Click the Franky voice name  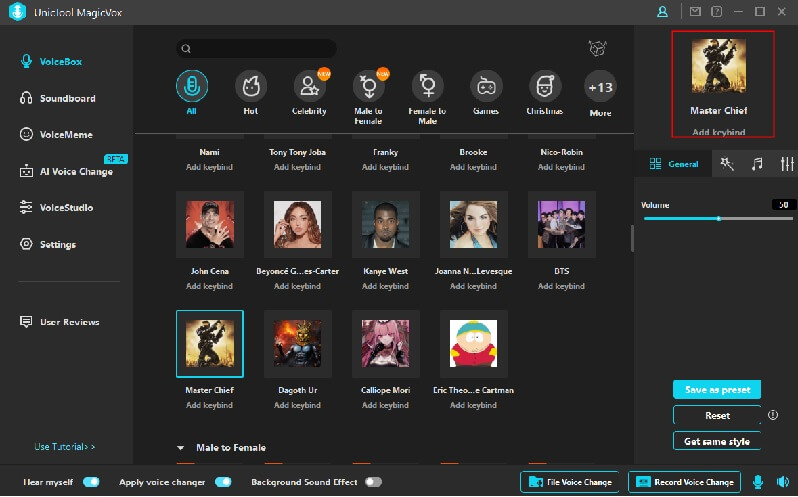click(386, 152)
